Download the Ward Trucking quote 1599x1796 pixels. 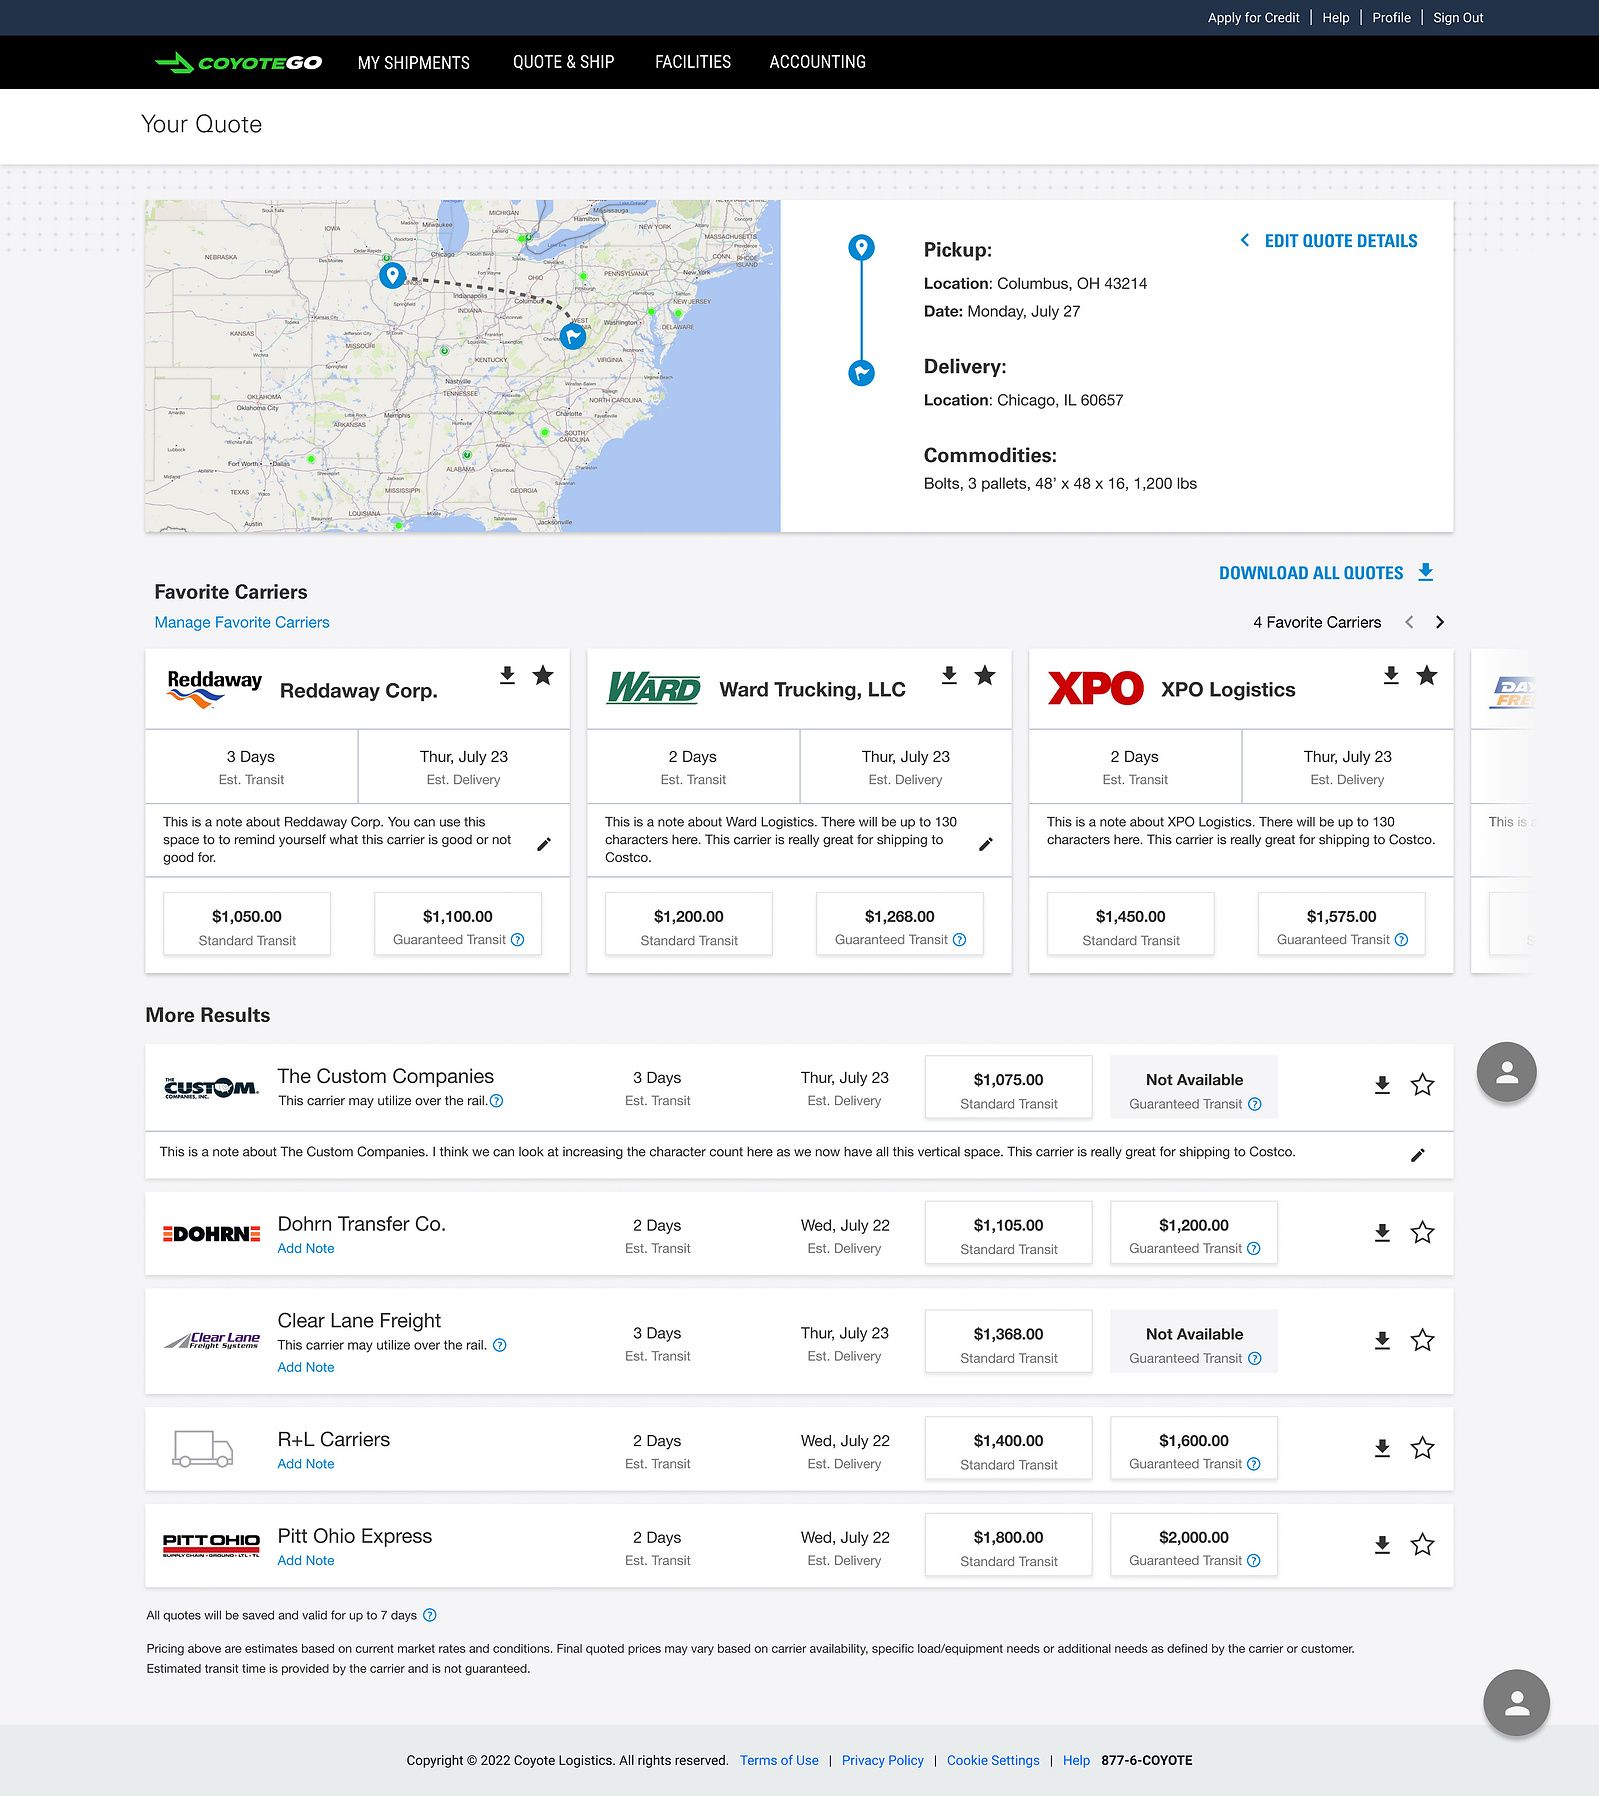949,676
